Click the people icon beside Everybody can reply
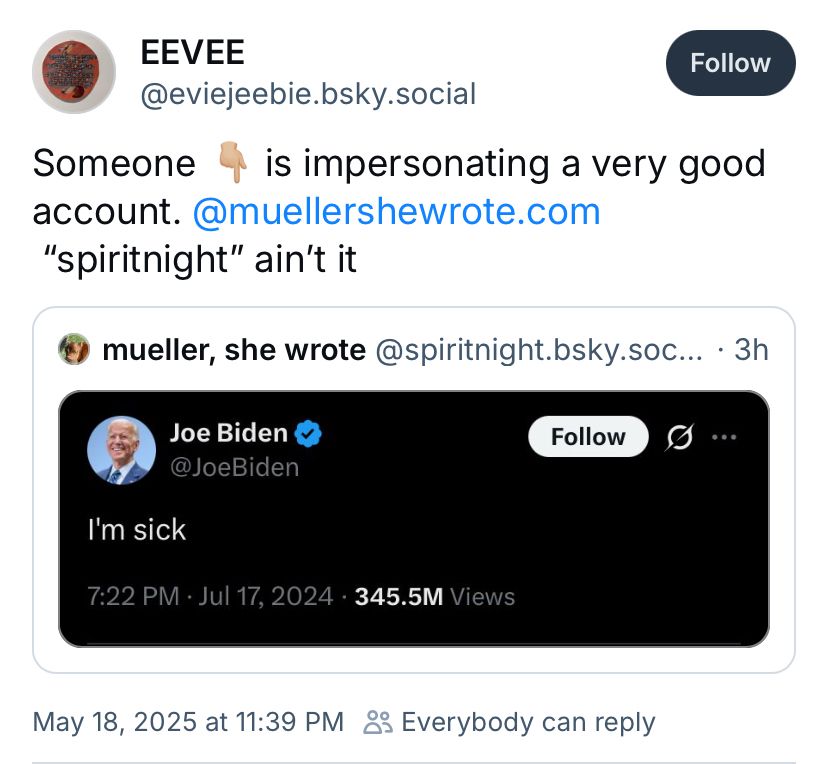 (378, 722)
